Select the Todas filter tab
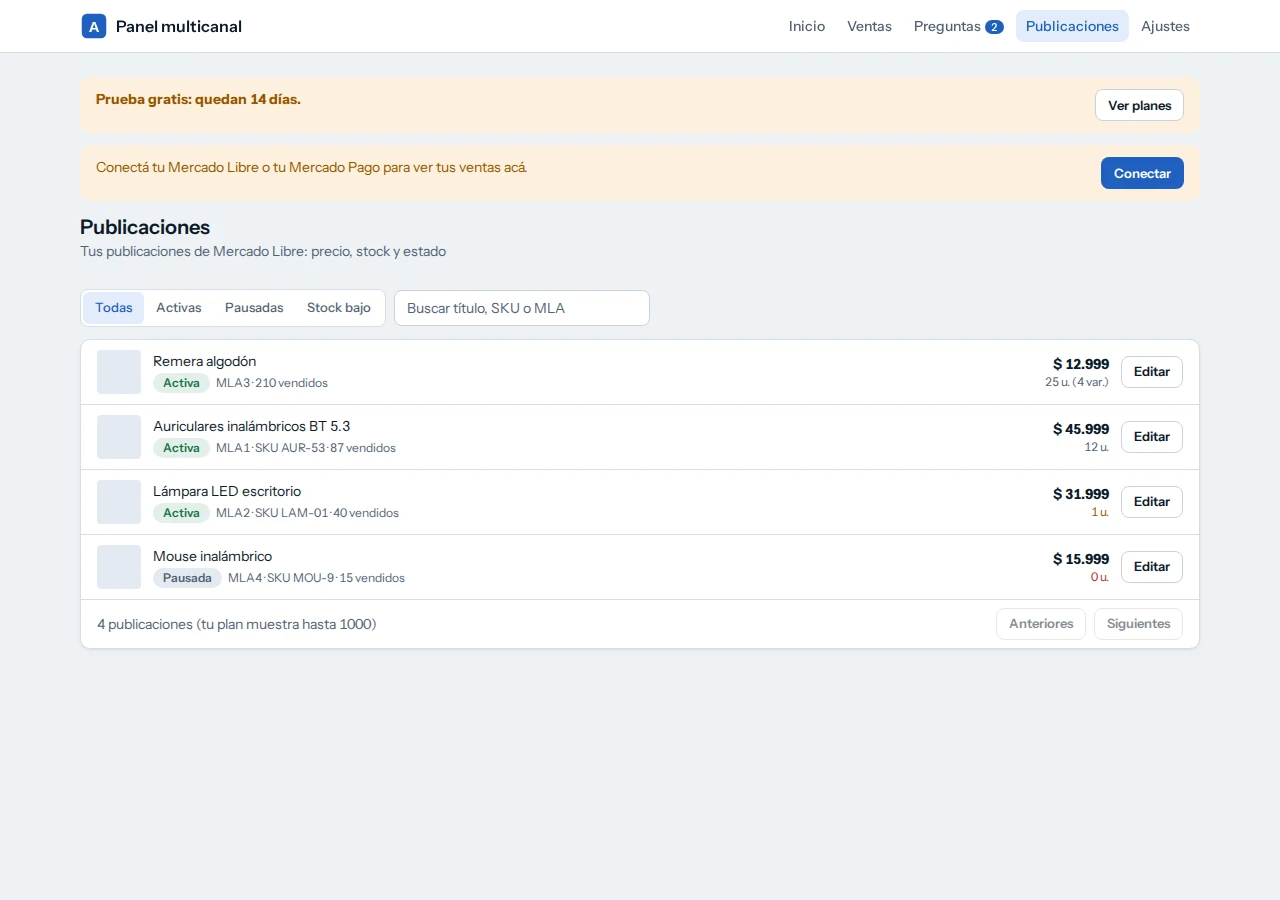The image size is (1280, 900). pos(114,308)
